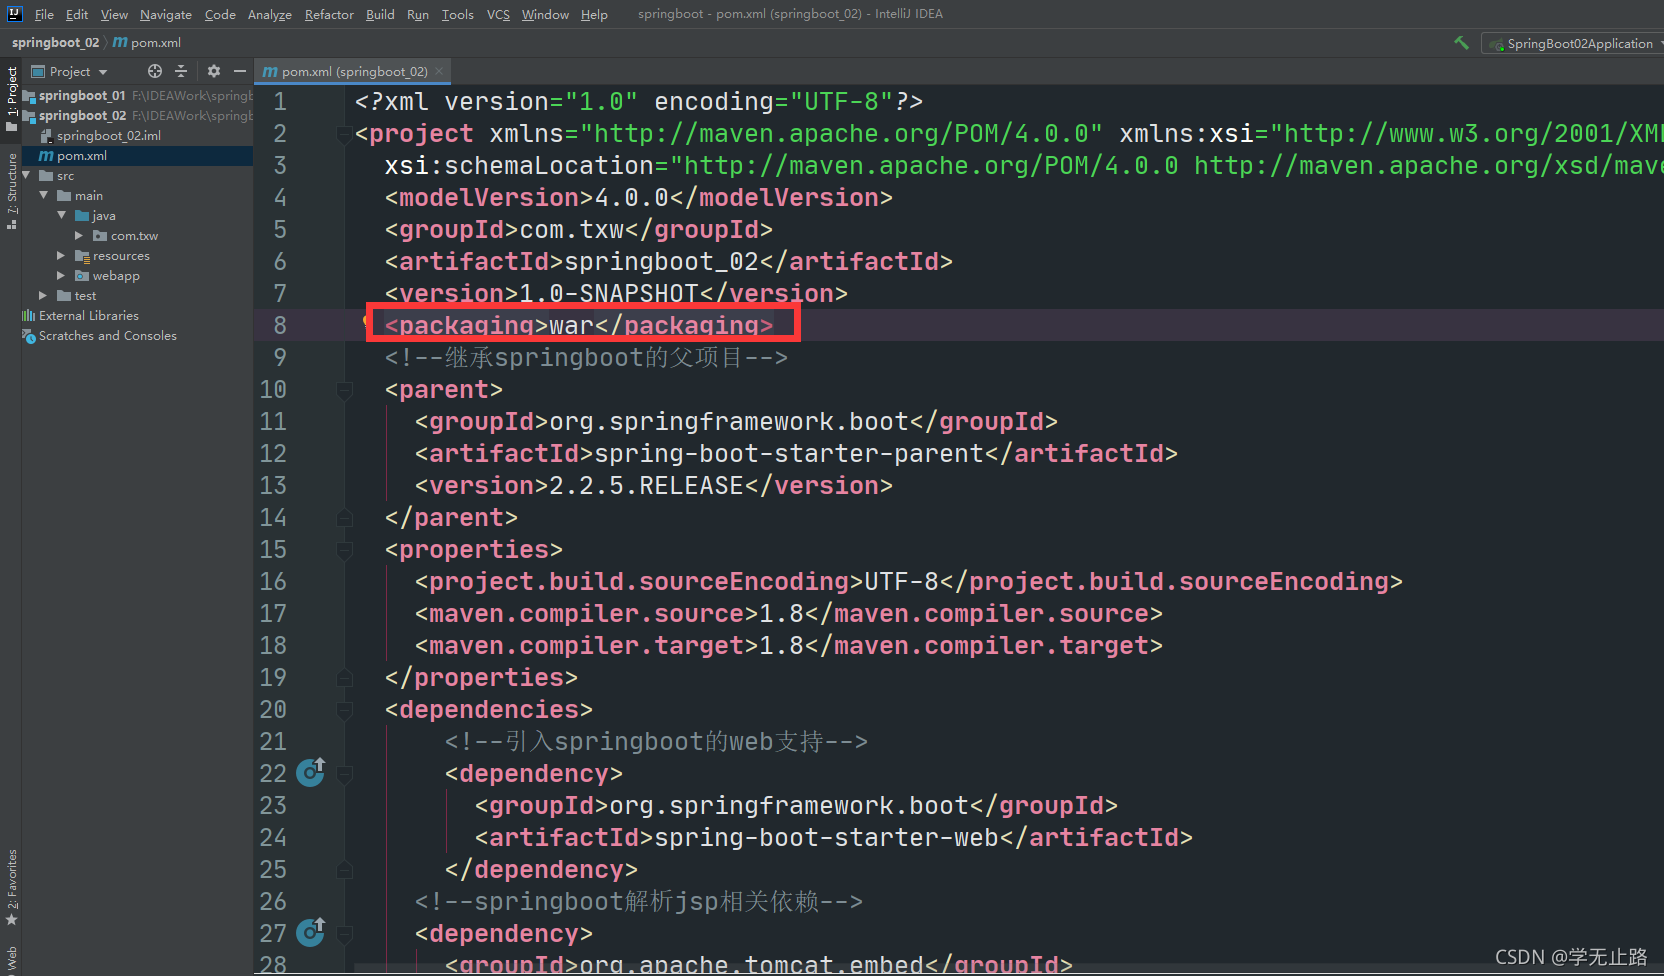The width and height of the screenshot is (1664, 976).
Task: Open the Refactor menu
Action: click(x=329, y=14)
